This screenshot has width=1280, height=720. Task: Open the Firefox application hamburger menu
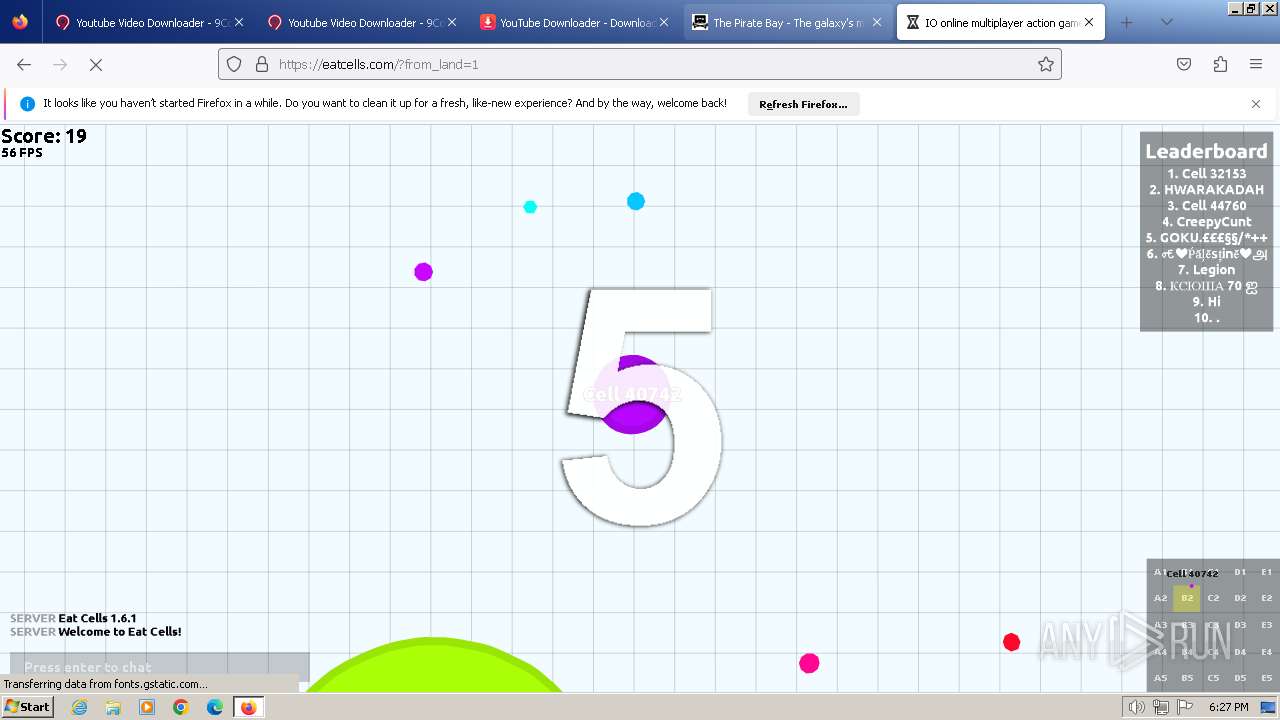pyautogui.click(x=1256, y=64)
